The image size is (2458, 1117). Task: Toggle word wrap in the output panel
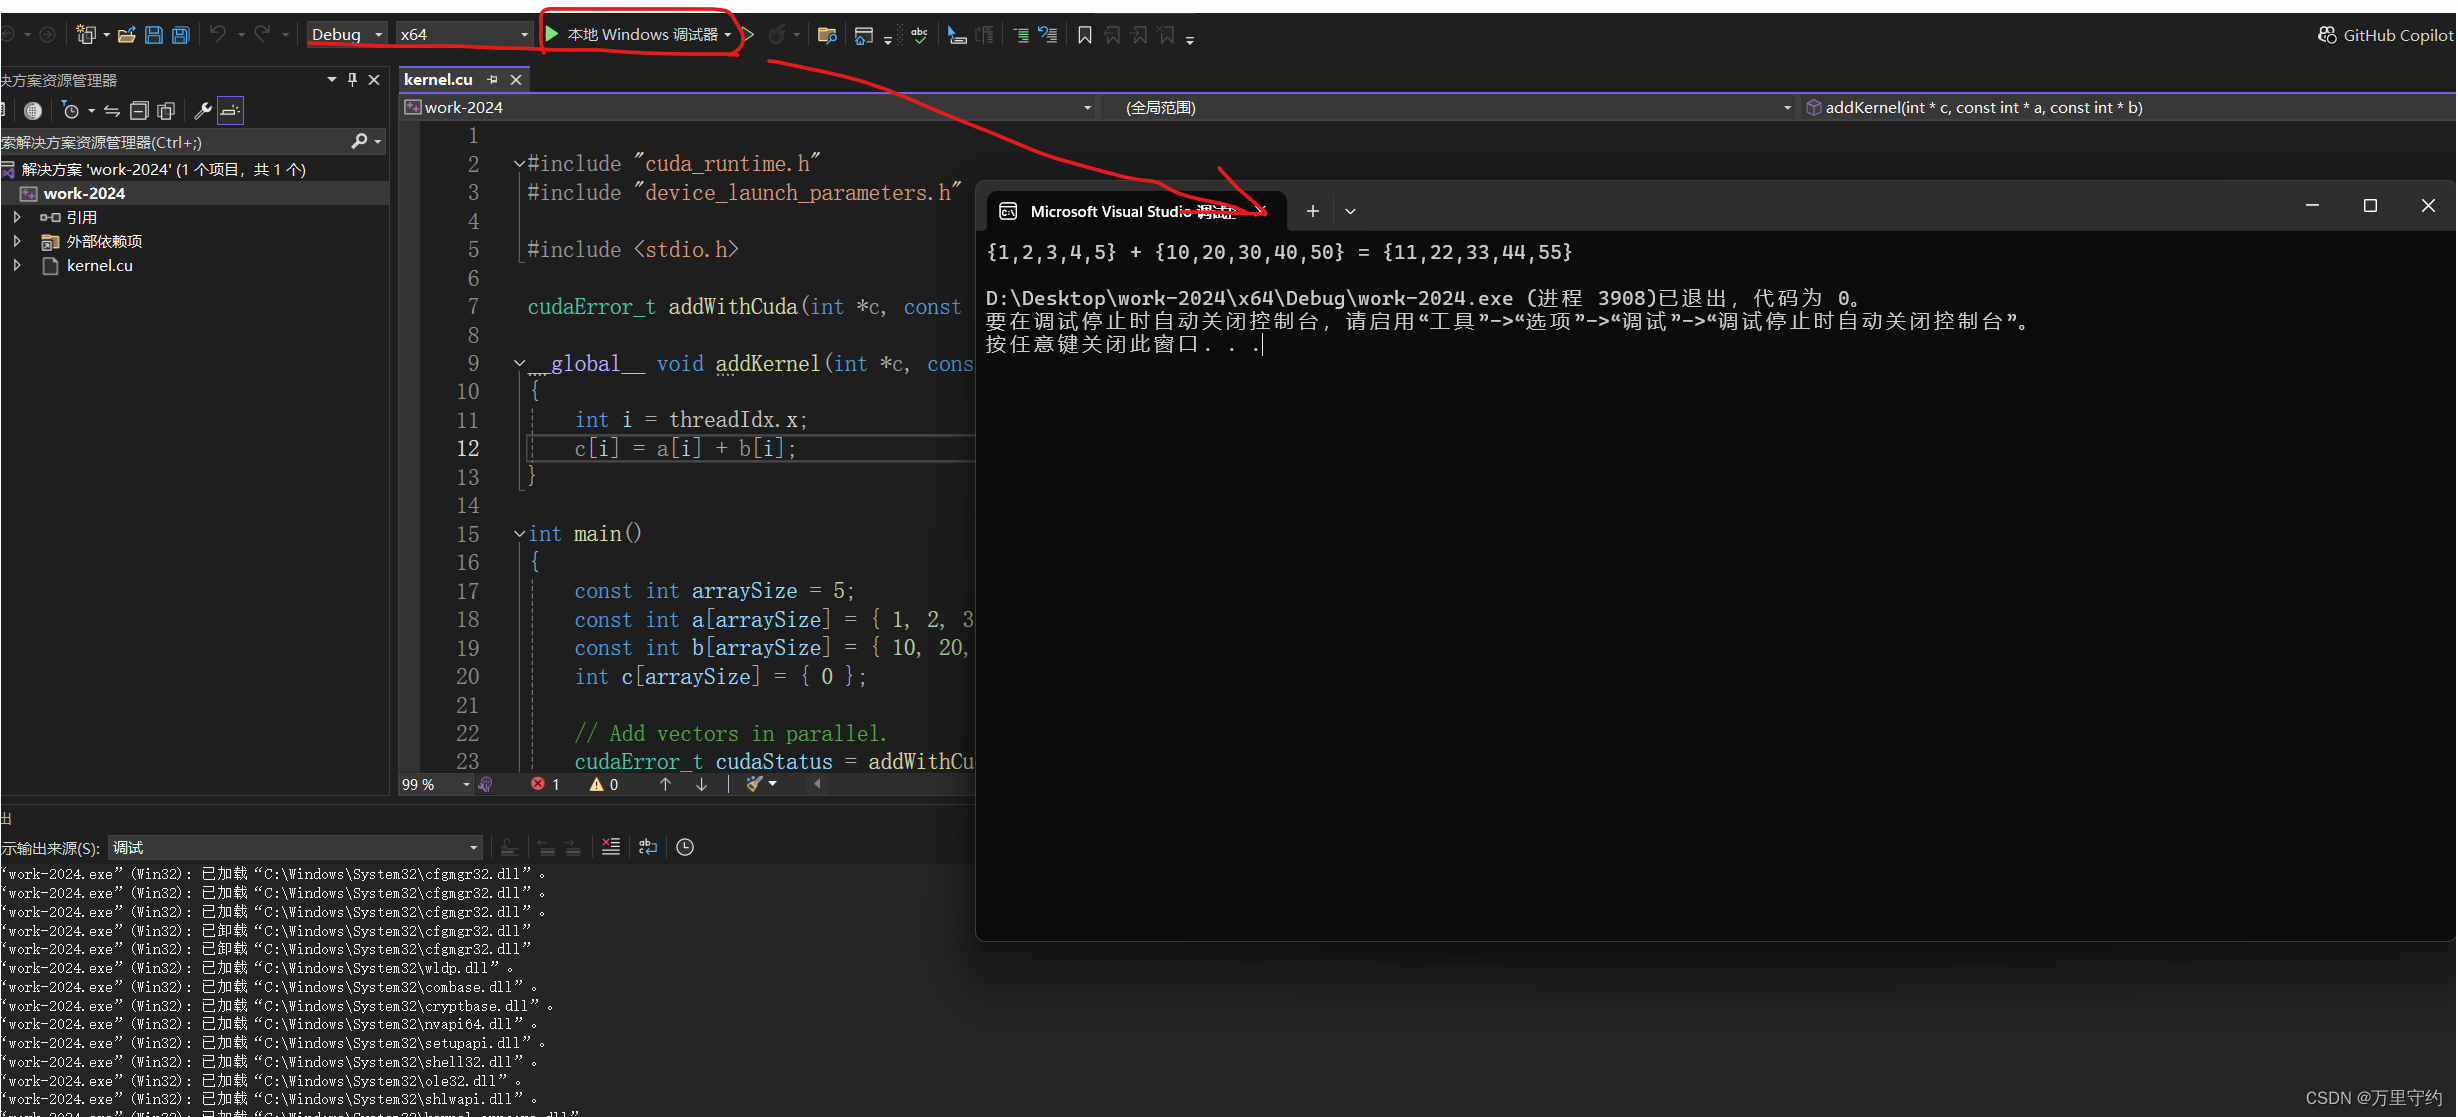click(648, 847)
